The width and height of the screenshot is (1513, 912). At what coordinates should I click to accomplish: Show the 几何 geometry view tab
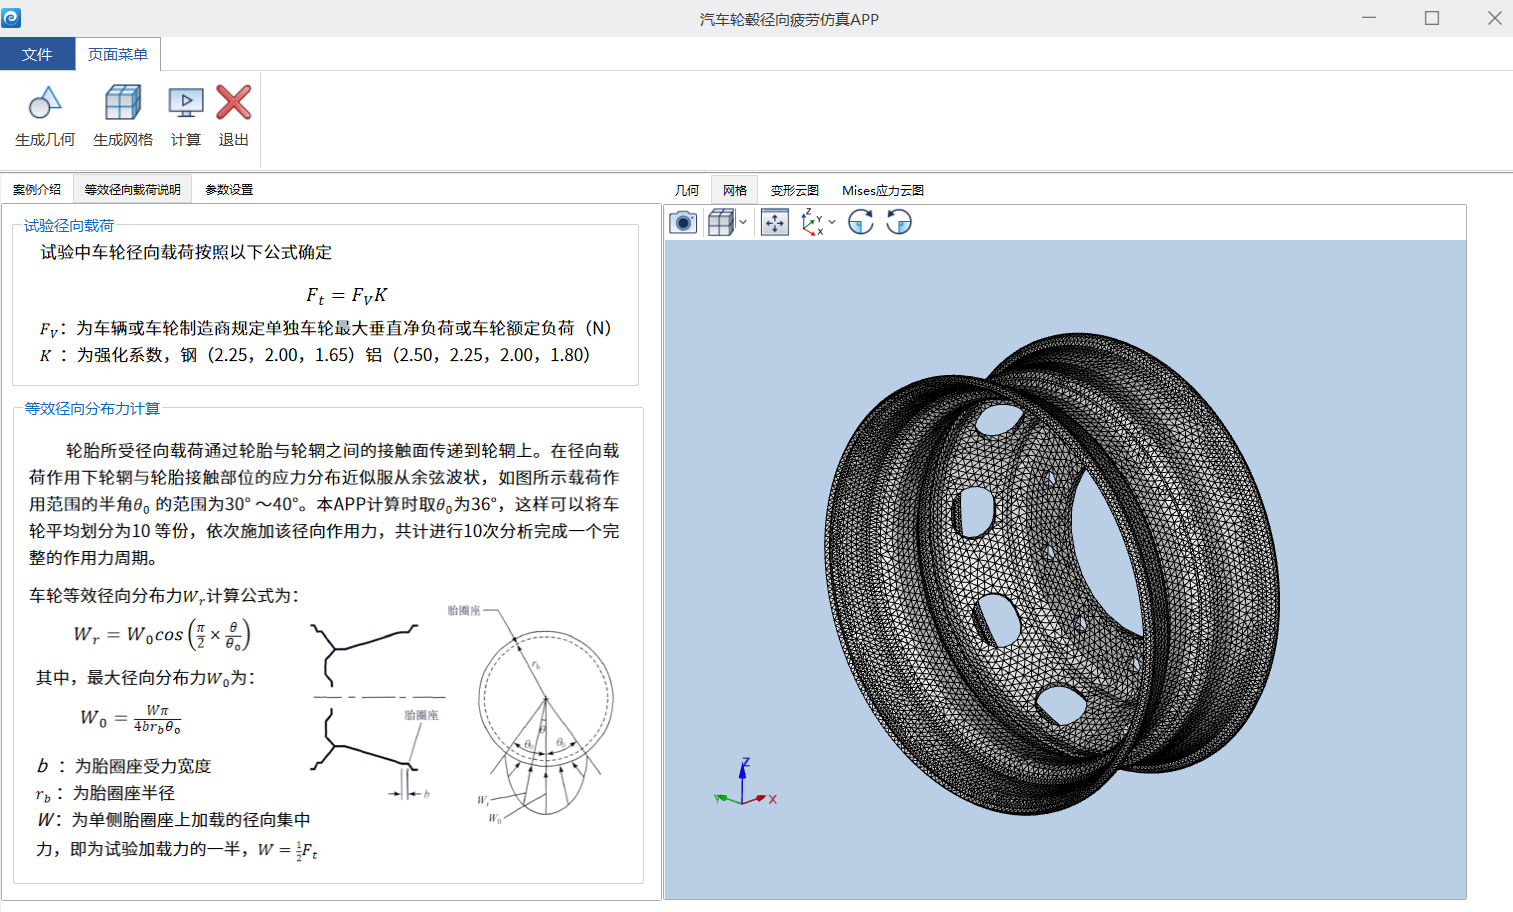(687, 190)
